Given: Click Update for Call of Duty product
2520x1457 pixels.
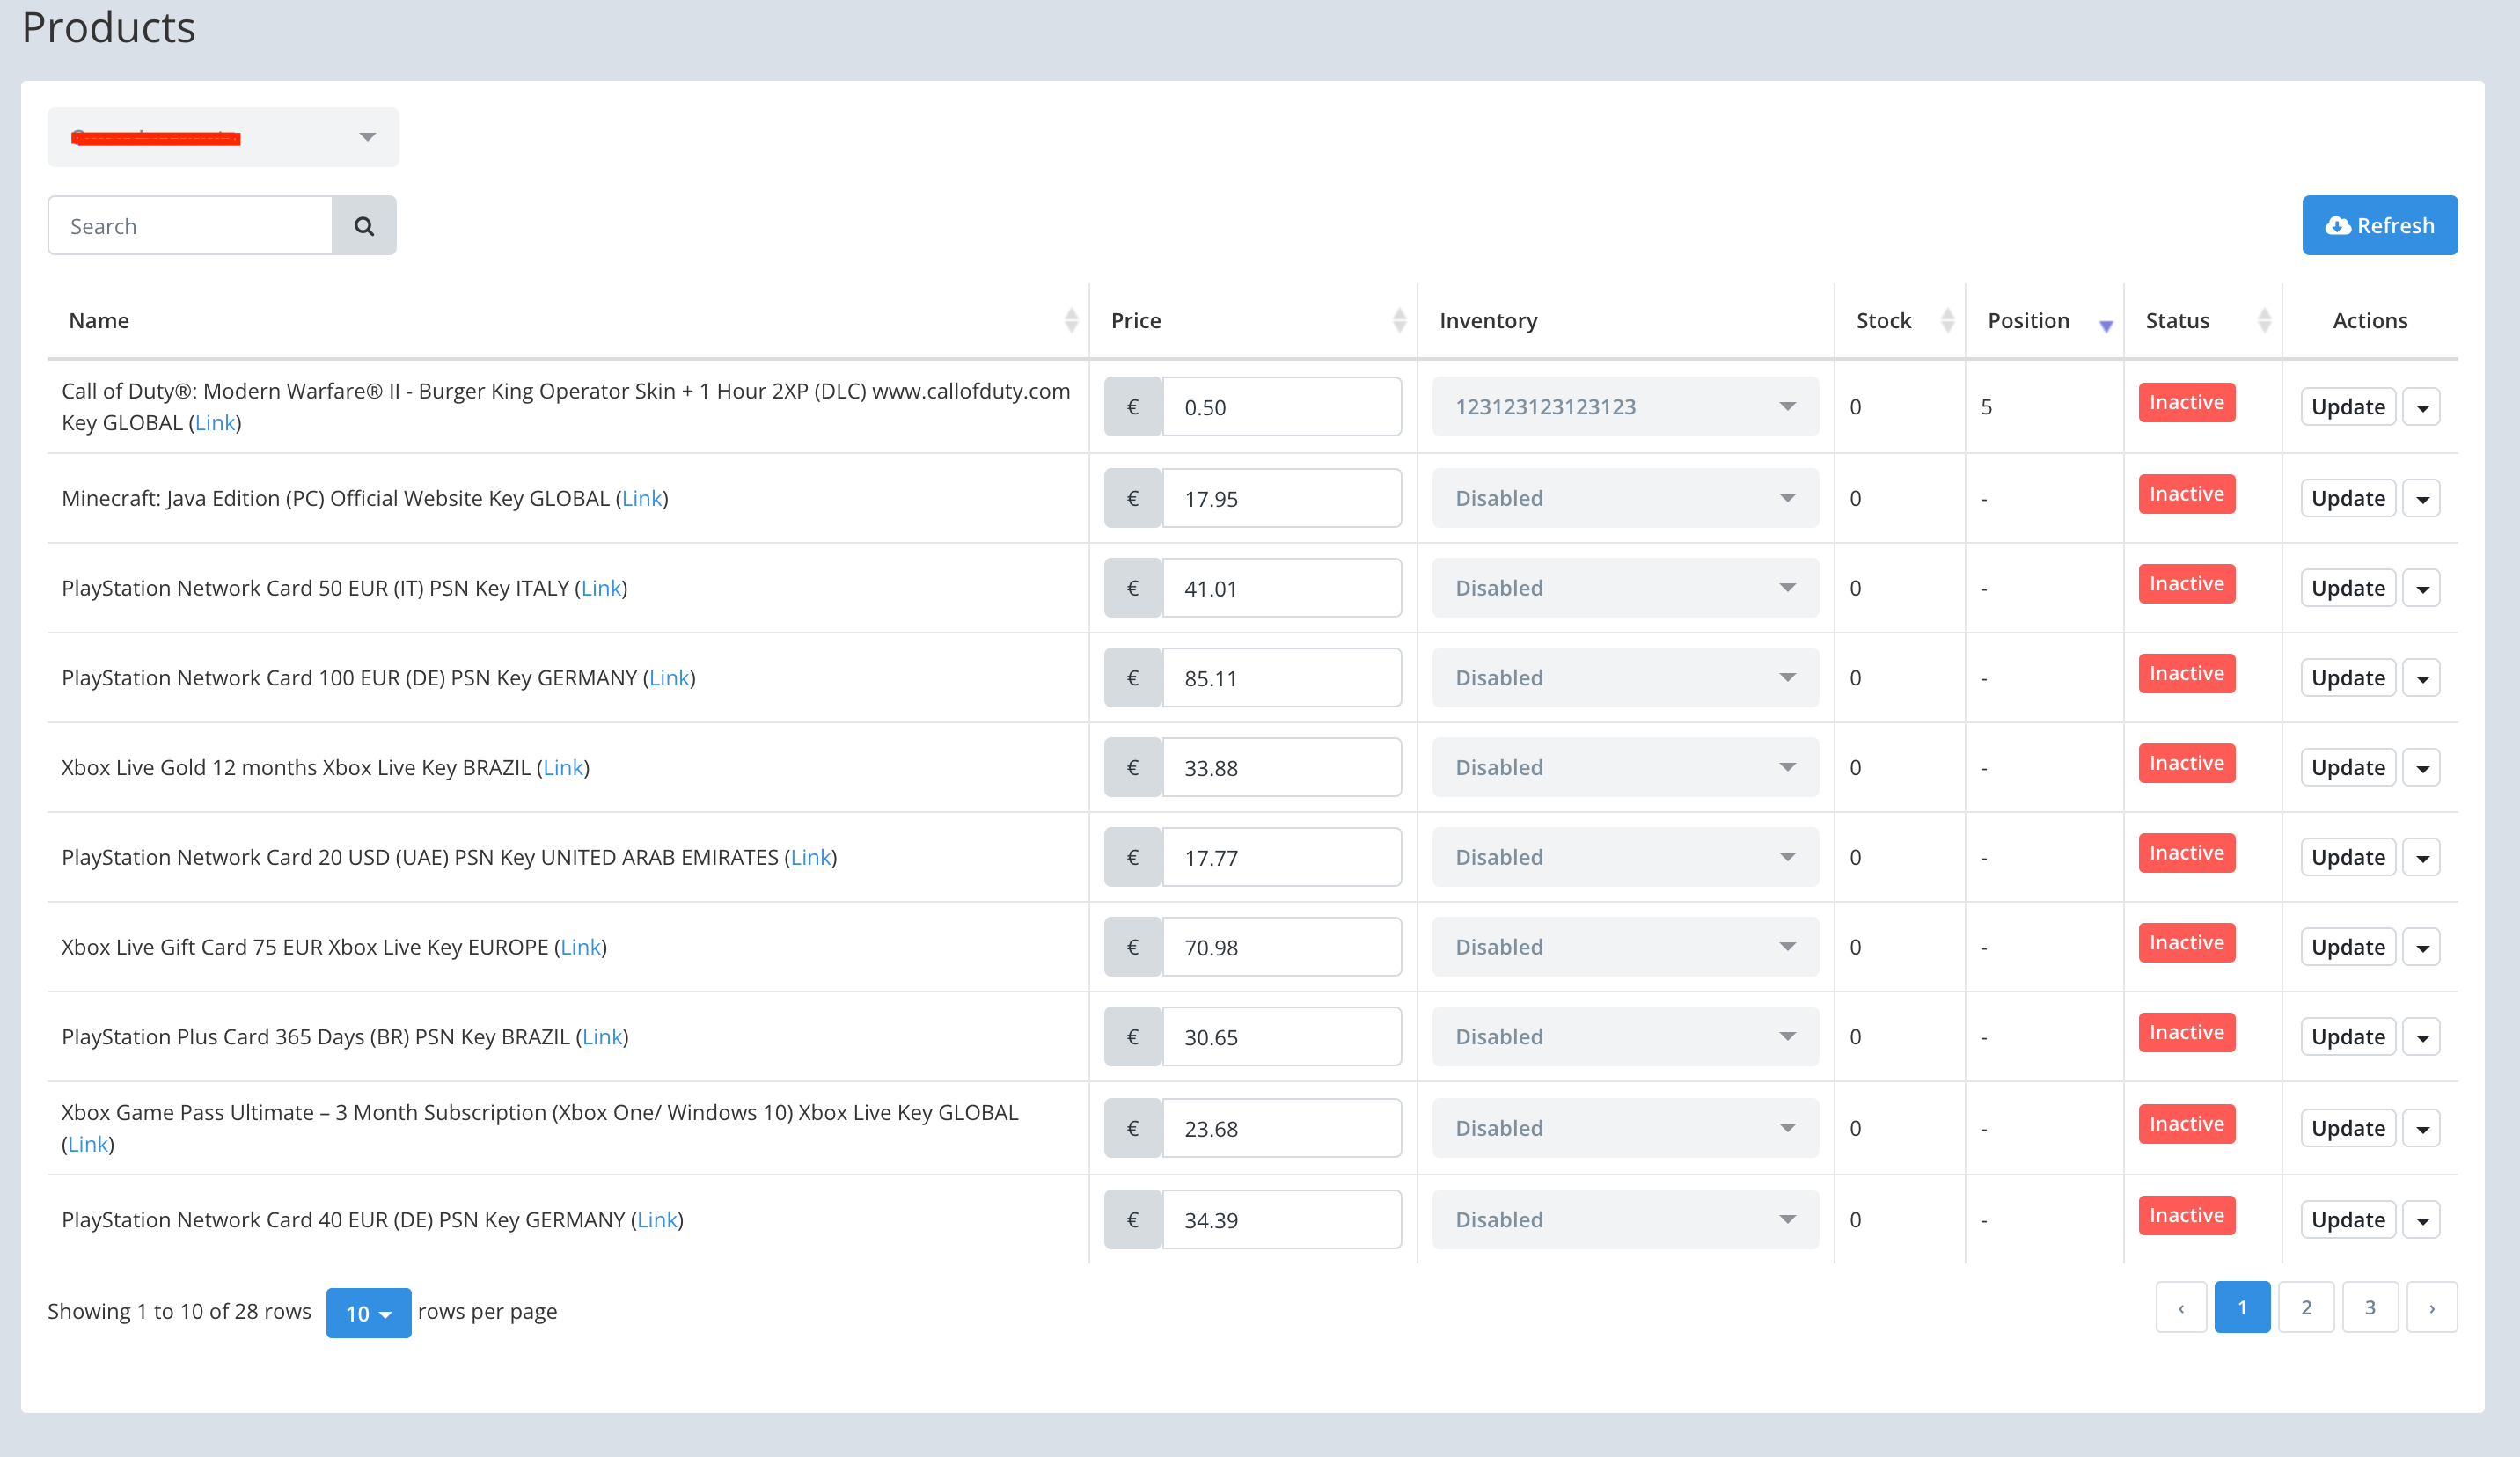Looking at the screenshot, I should coord(2348,407).
